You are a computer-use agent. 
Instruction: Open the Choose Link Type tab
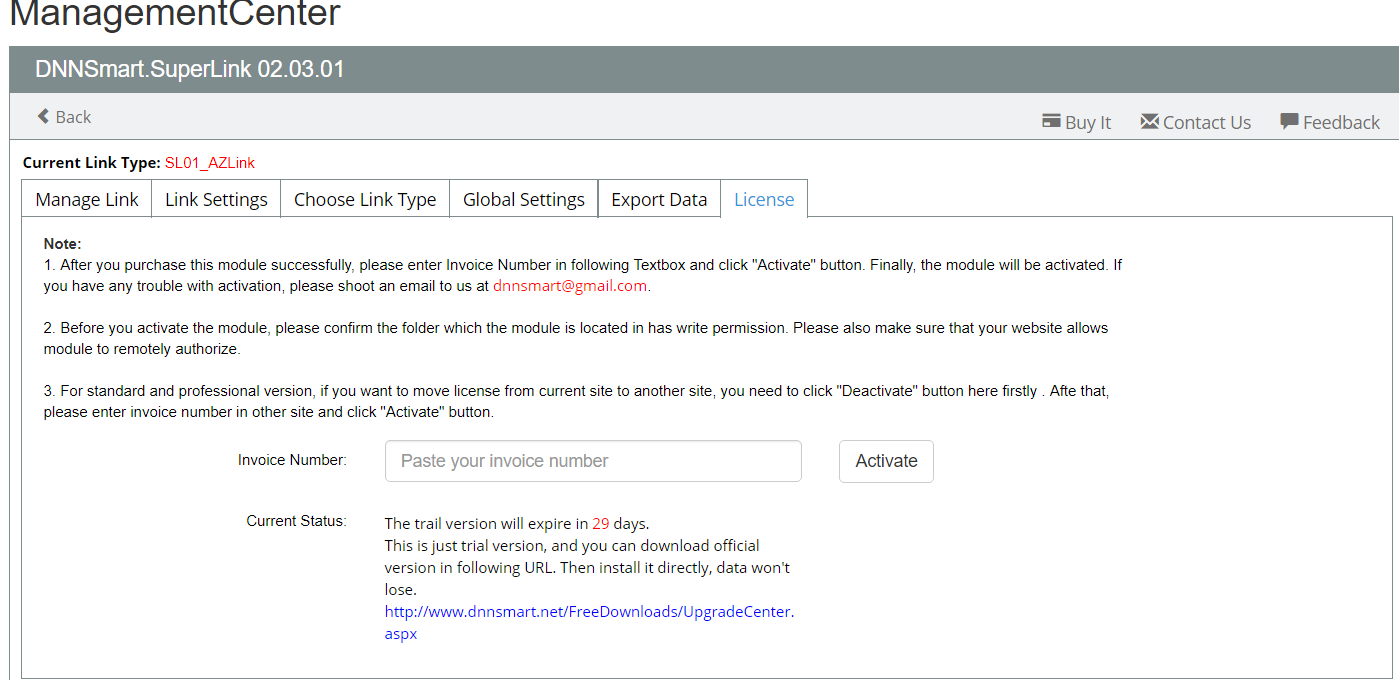[365, 199]
